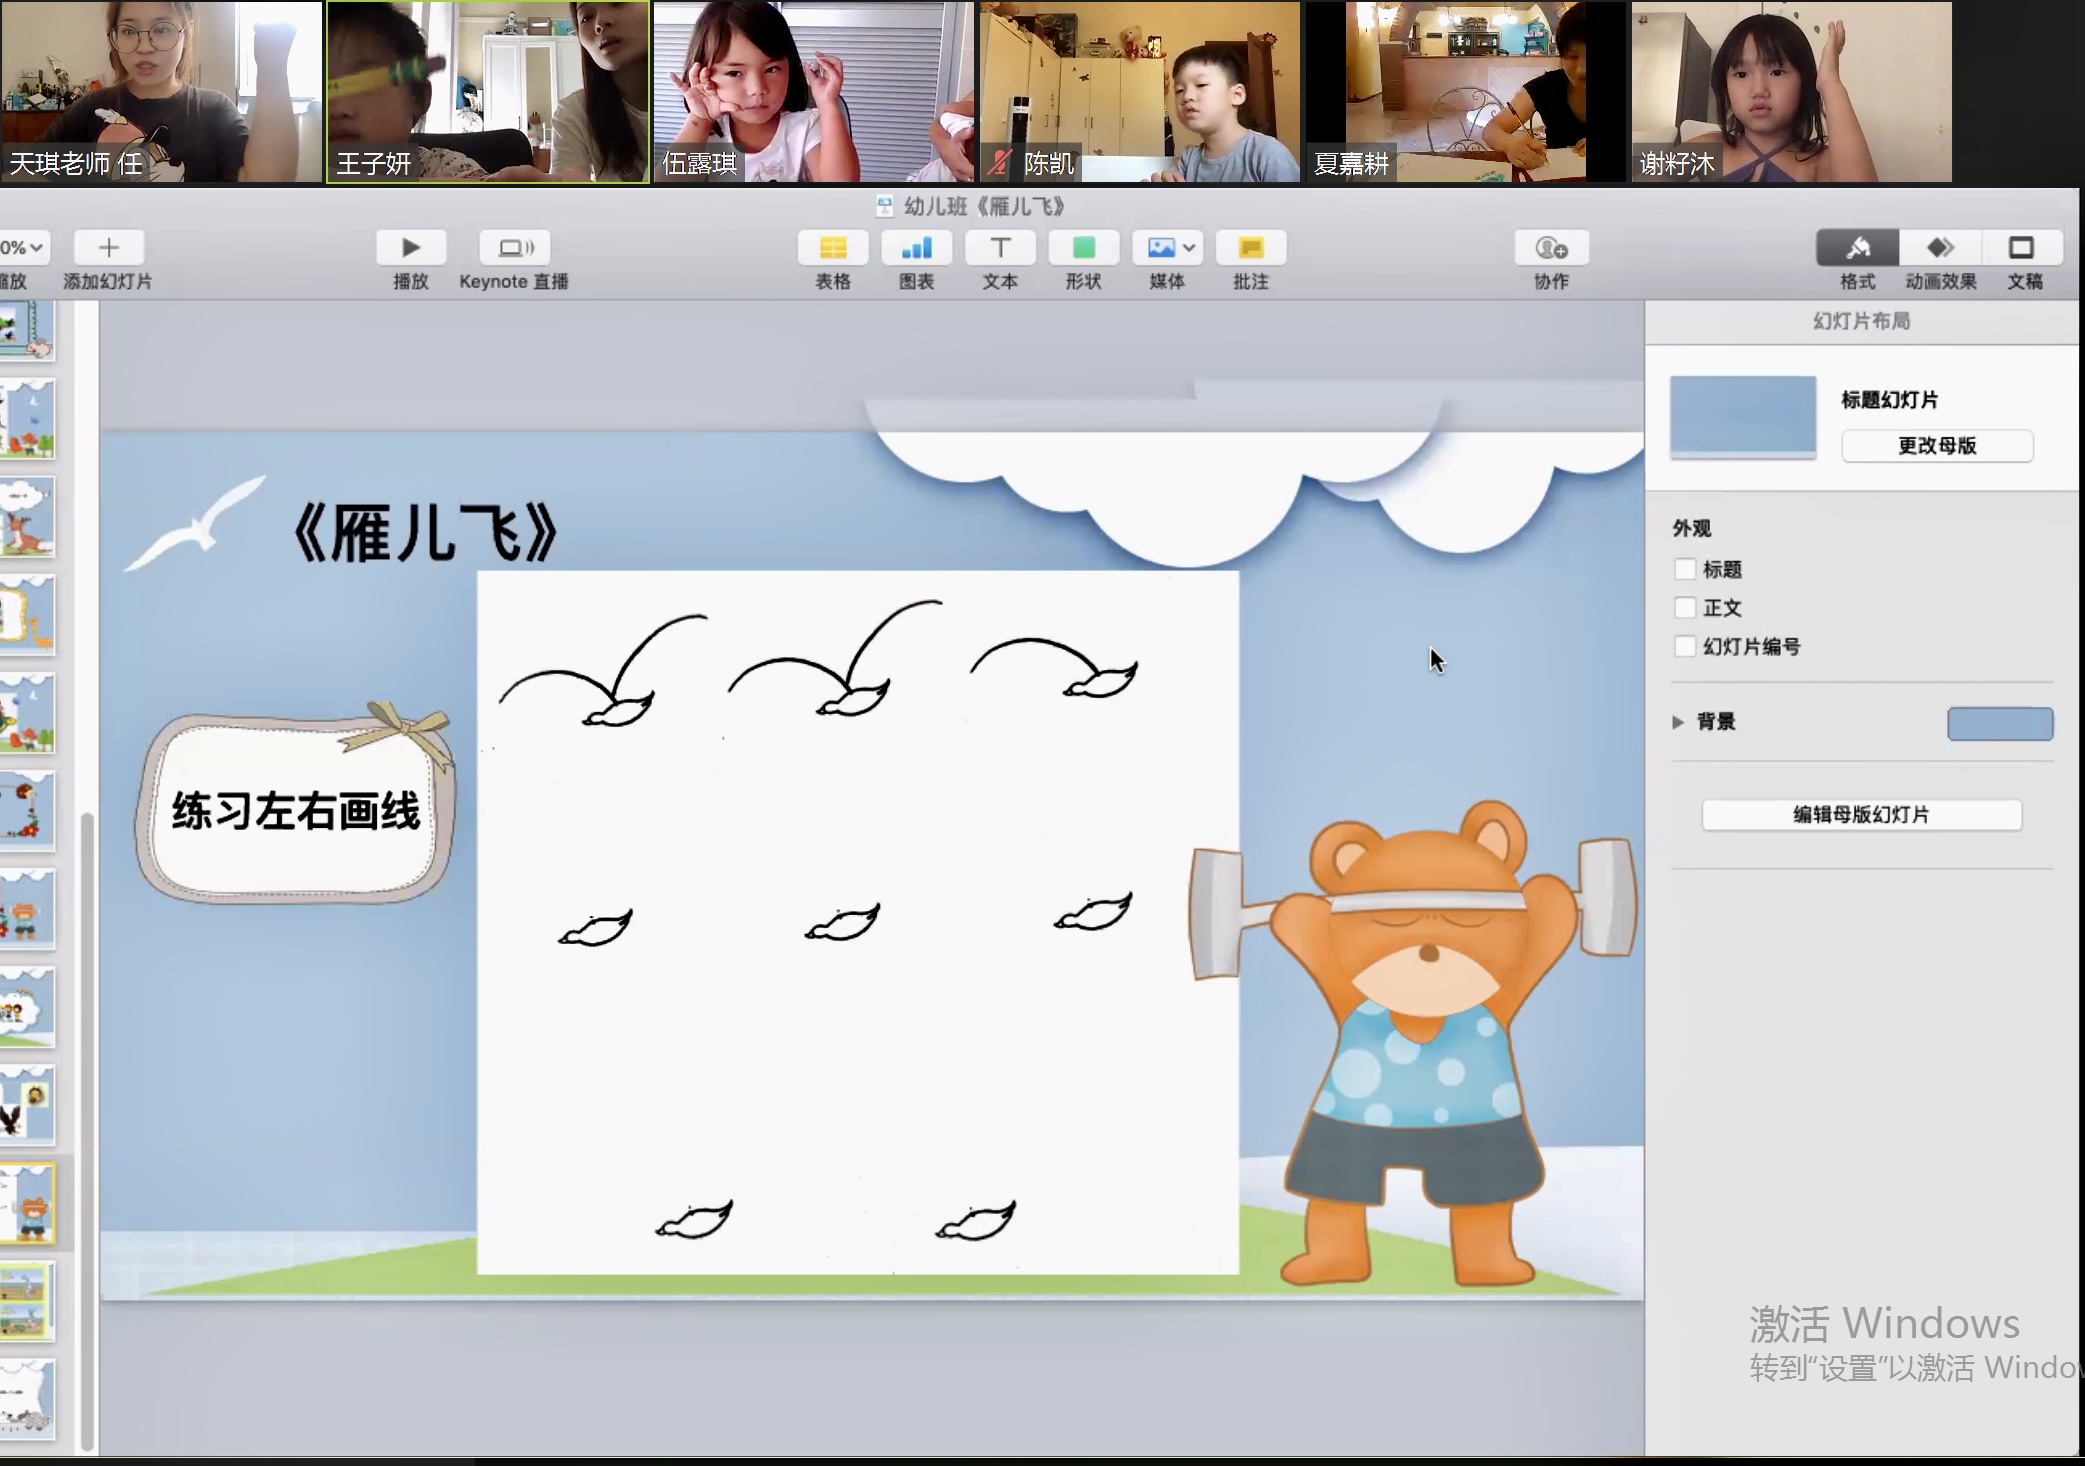Click the 编辑母版幻灯片 button
Viewport: 2085px width, 1466px height.
click(x=1861, y=815)
